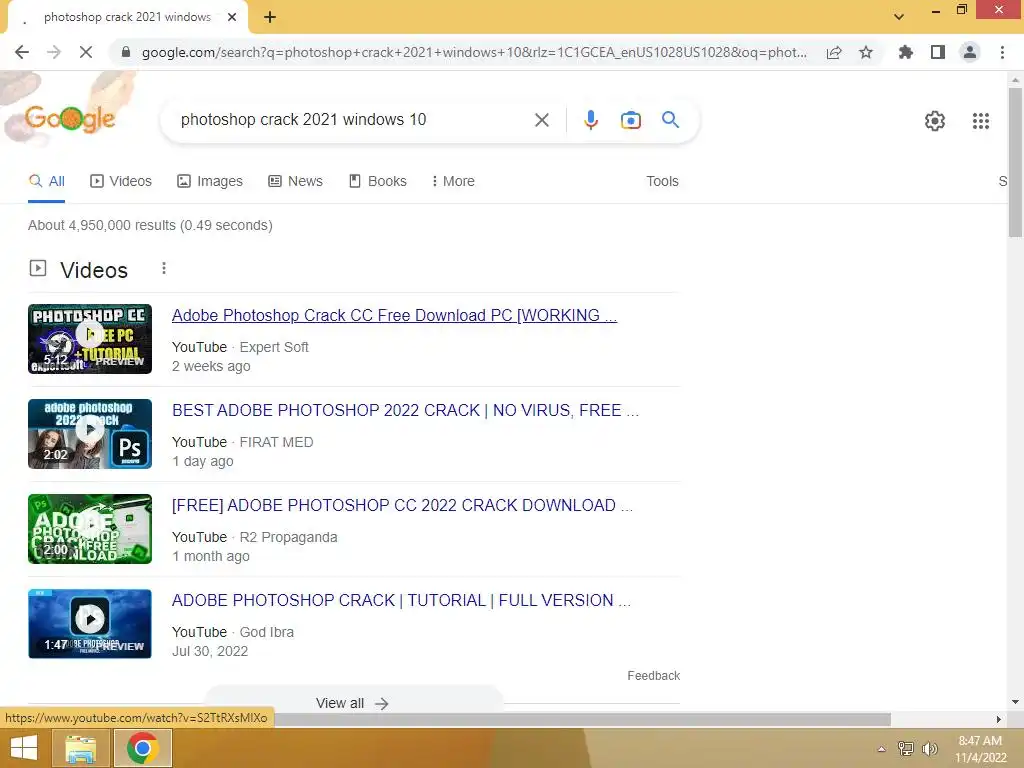
Task: Click the address bar URL
Action: [x=473, y=52]
